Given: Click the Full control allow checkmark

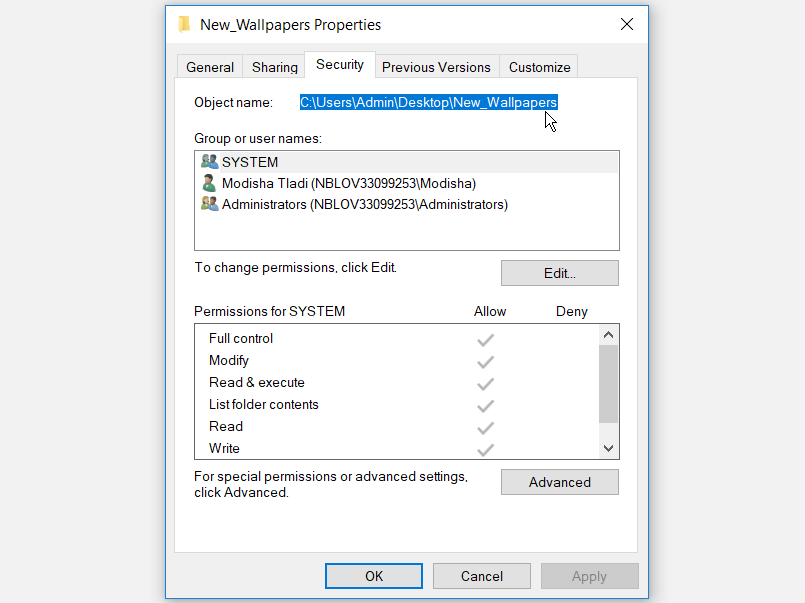Looking at the screenshot, I should 486,339.
